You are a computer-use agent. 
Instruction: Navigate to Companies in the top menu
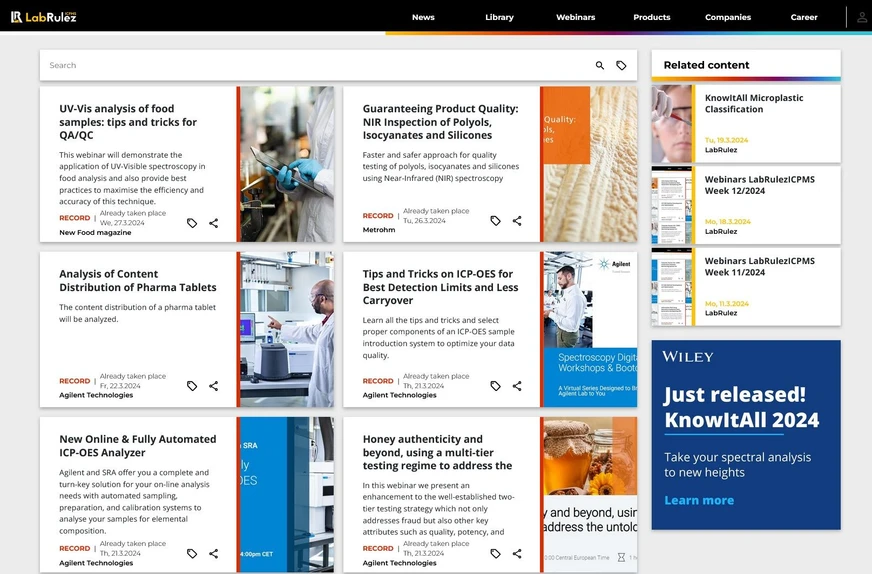coord(728,17)
